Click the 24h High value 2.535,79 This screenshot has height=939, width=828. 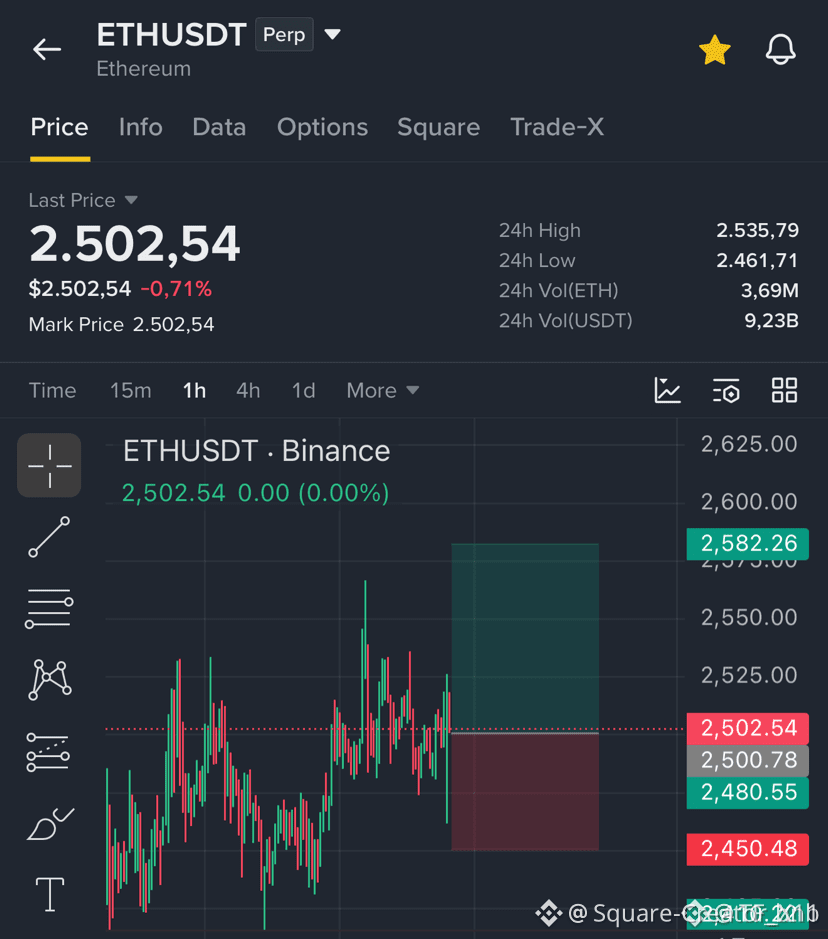tap(757, 231)
